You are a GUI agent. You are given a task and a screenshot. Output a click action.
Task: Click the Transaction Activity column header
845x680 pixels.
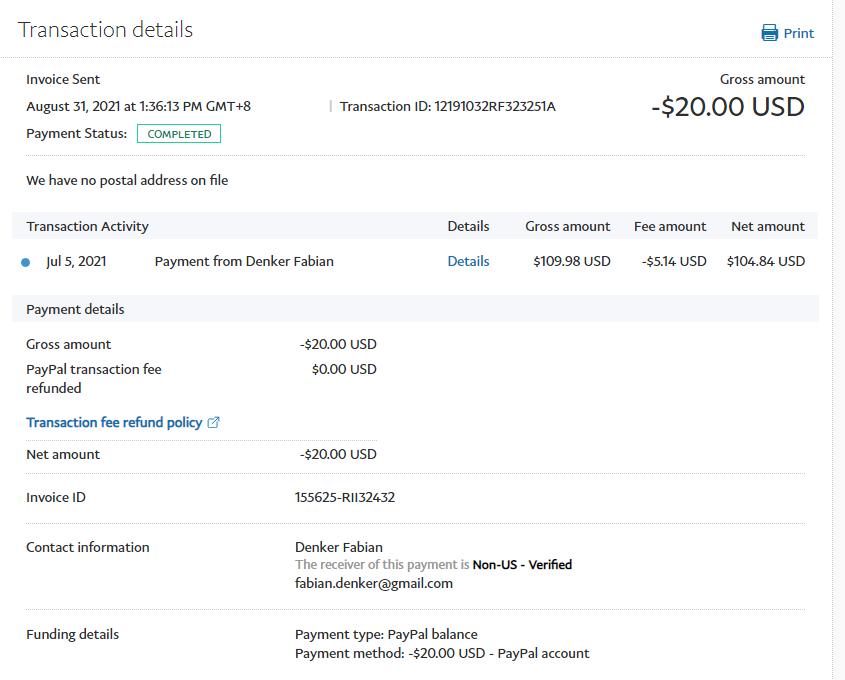click(87, 226)
